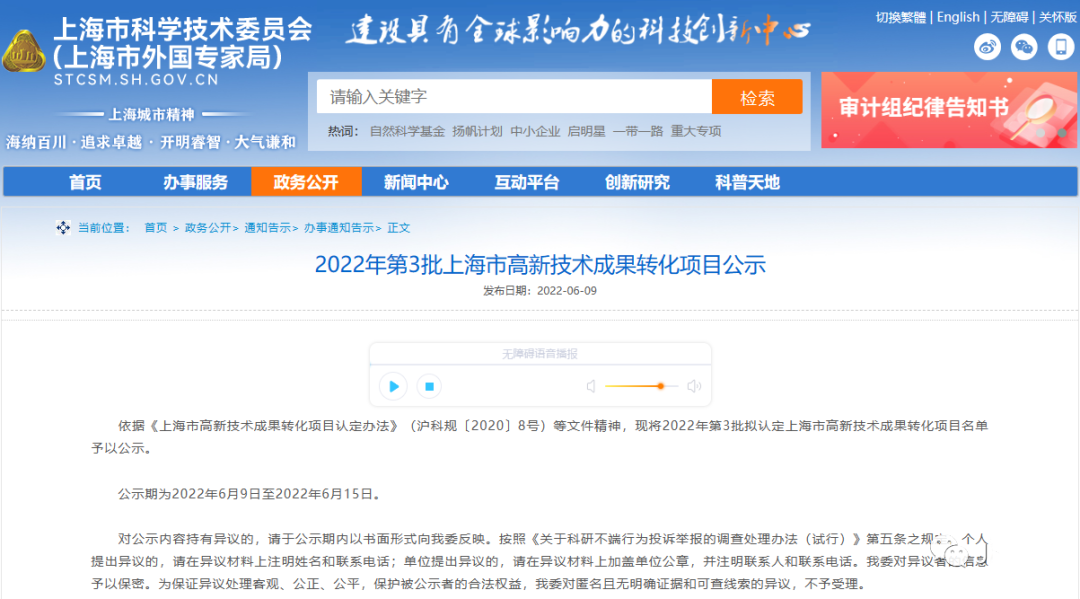Open the 办事服务 navigation tab
The image size is (1080, 599).
click(x=195, y=182)
